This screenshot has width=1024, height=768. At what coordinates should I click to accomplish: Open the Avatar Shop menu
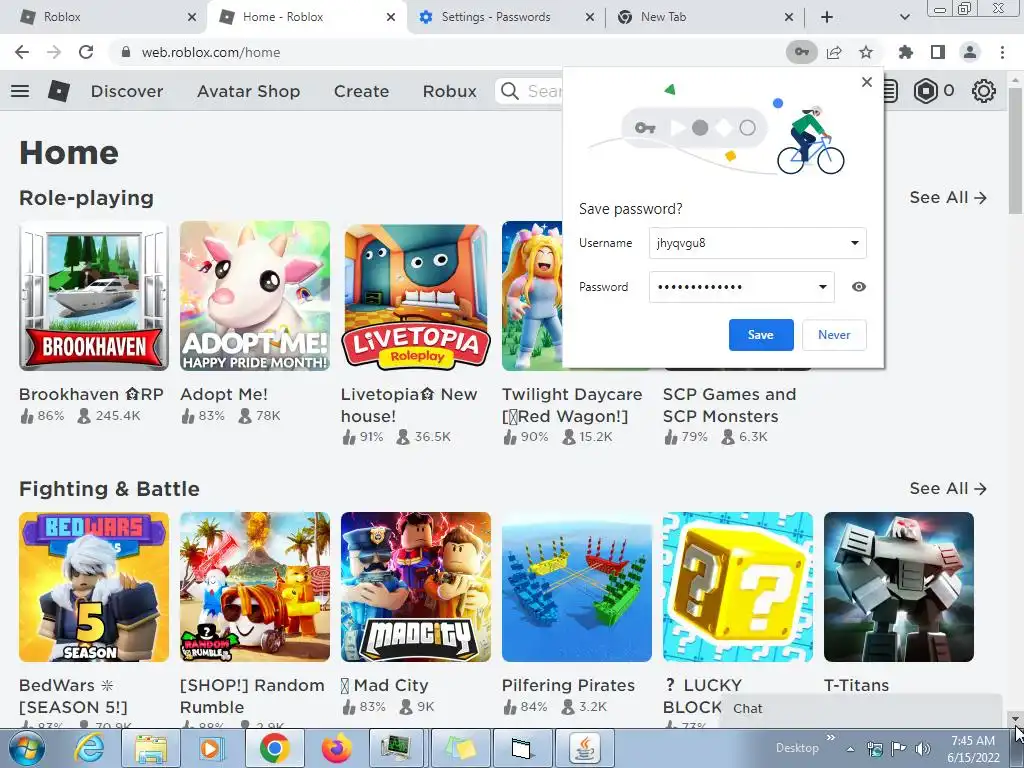pos(248,91)
